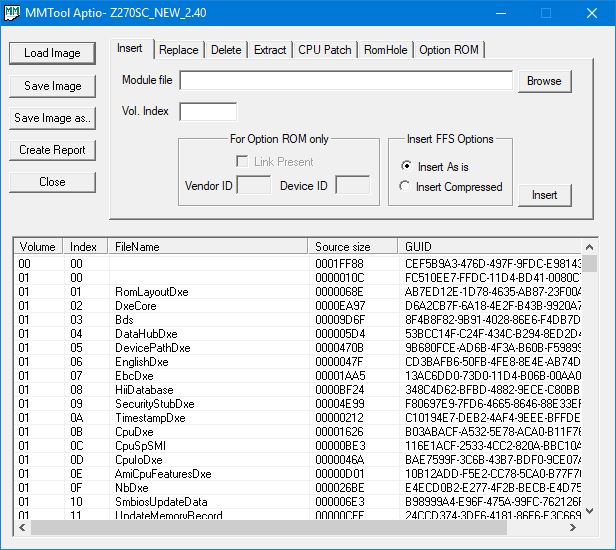Select Insert As is radio option
This screenshot has height=550, width=616.
[x=405, y=166]
